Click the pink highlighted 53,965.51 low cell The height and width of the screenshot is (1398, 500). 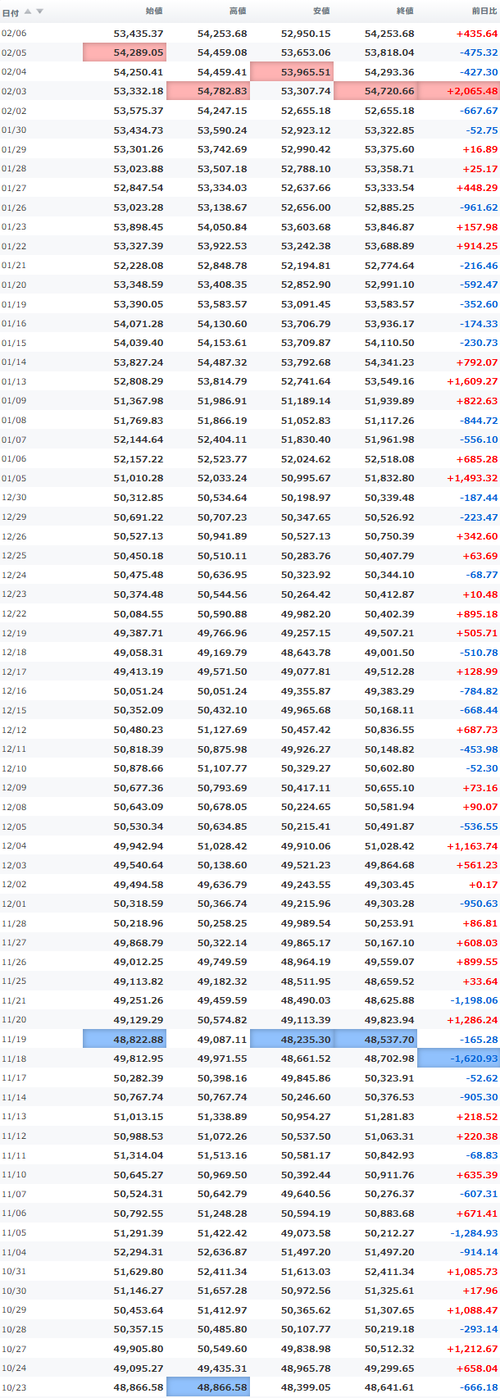(x=291, y=72)
